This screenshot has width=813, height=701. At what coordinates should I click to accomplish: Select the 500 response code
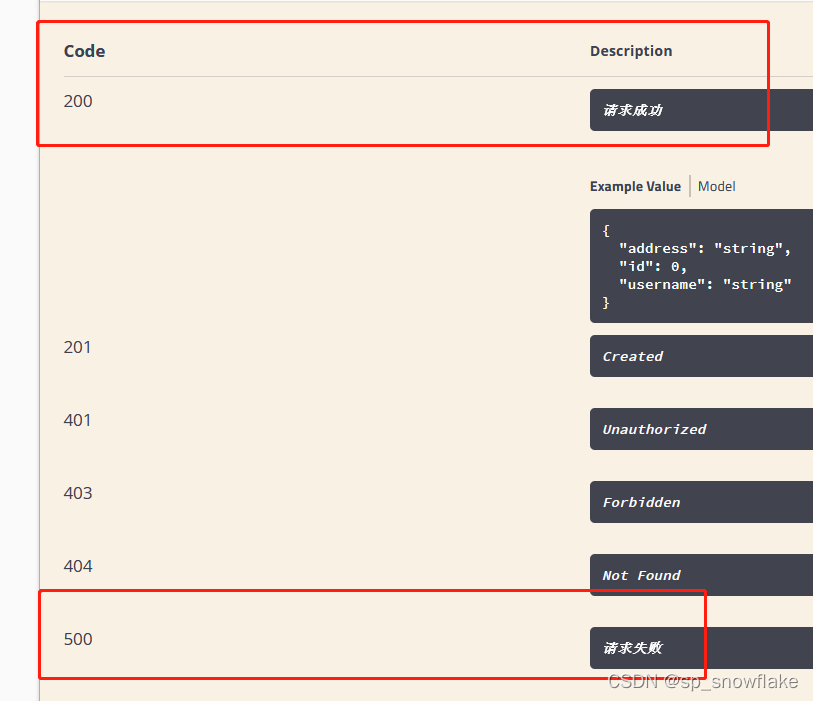tap(78, 639)
